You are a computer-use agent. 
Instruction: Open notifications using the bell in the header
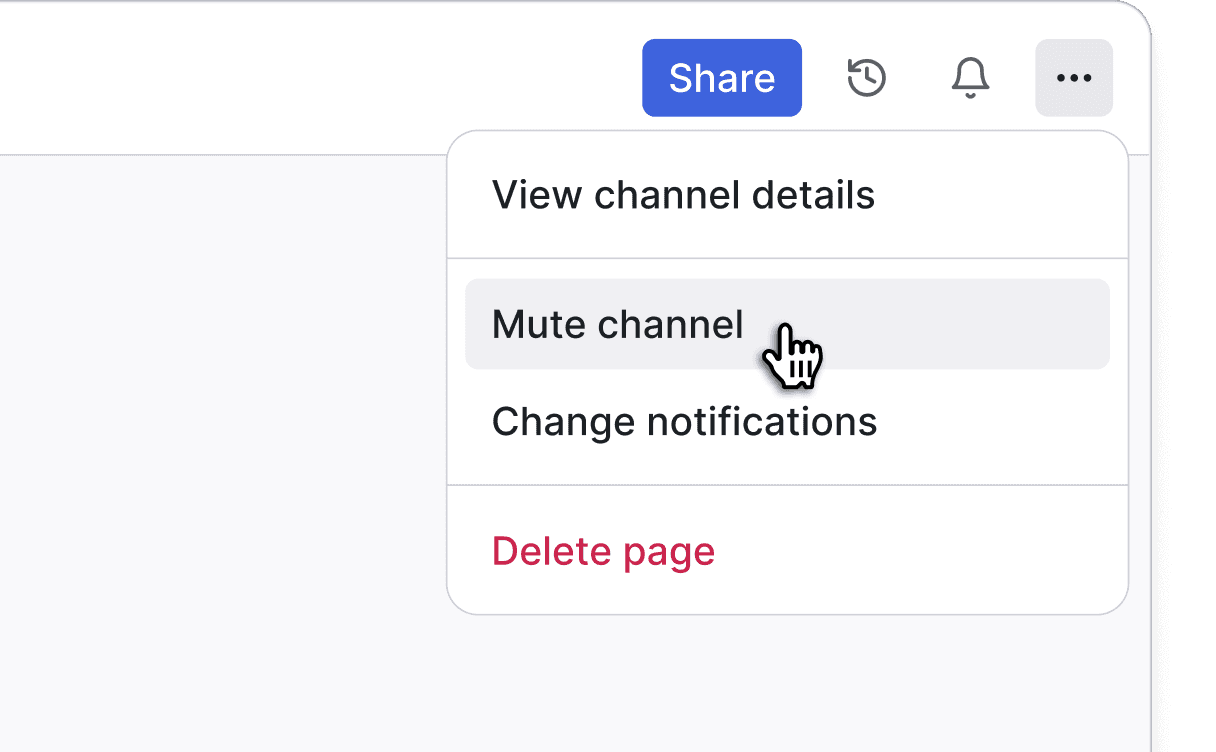pos(970,78)
